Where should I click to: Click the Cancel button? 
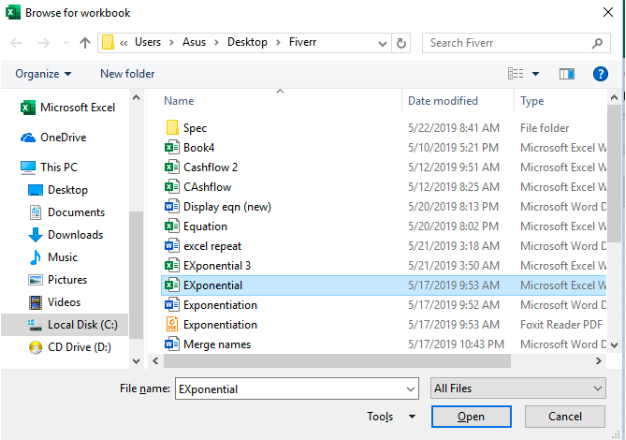tap(565, 416)
